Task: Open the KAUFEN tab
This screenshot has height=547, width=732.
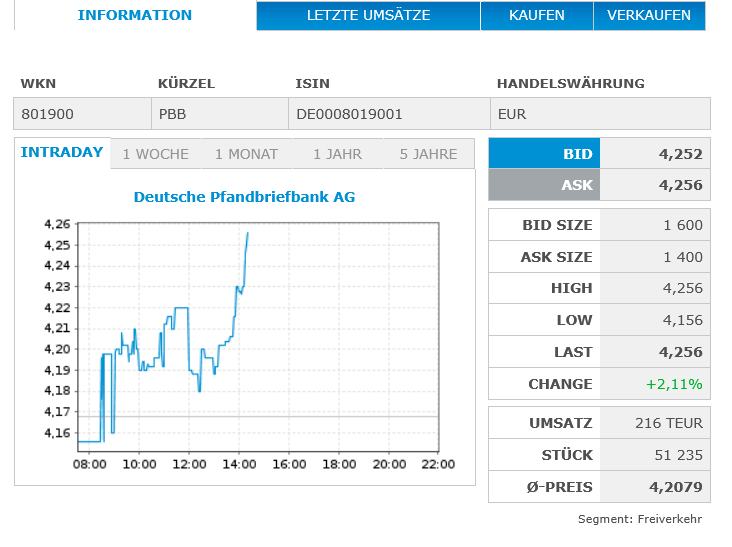Action: coord(537,16)
